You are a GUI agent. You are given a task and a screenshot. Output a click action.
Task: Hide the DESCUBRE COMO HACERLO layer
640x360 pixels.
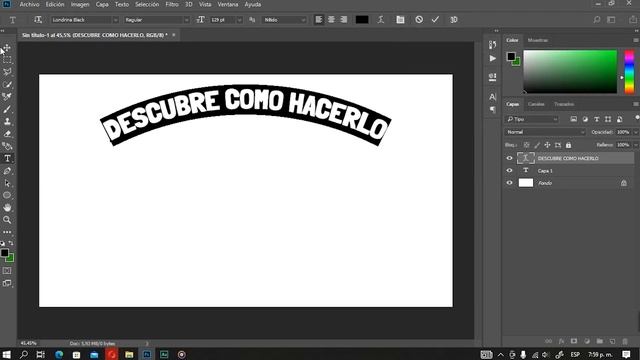click(x=509, y=158)
